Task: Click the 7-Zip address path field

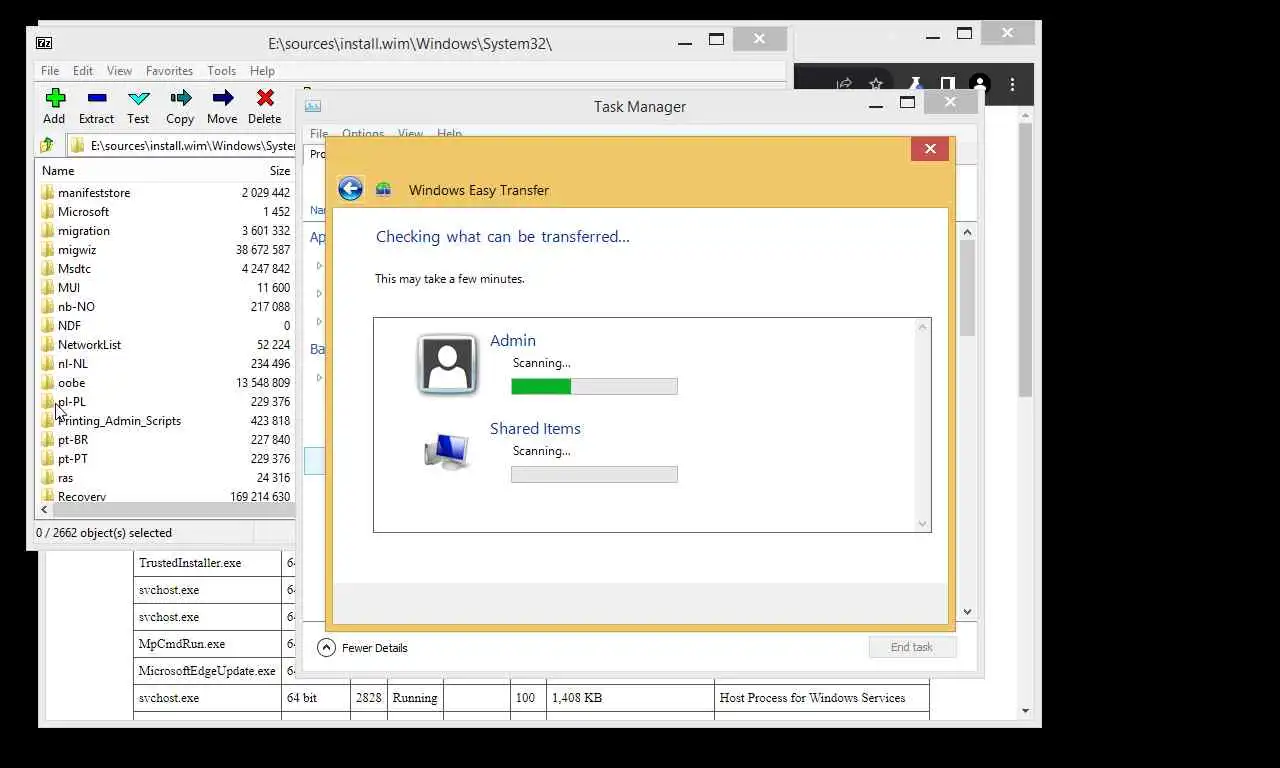Action: 183,146
